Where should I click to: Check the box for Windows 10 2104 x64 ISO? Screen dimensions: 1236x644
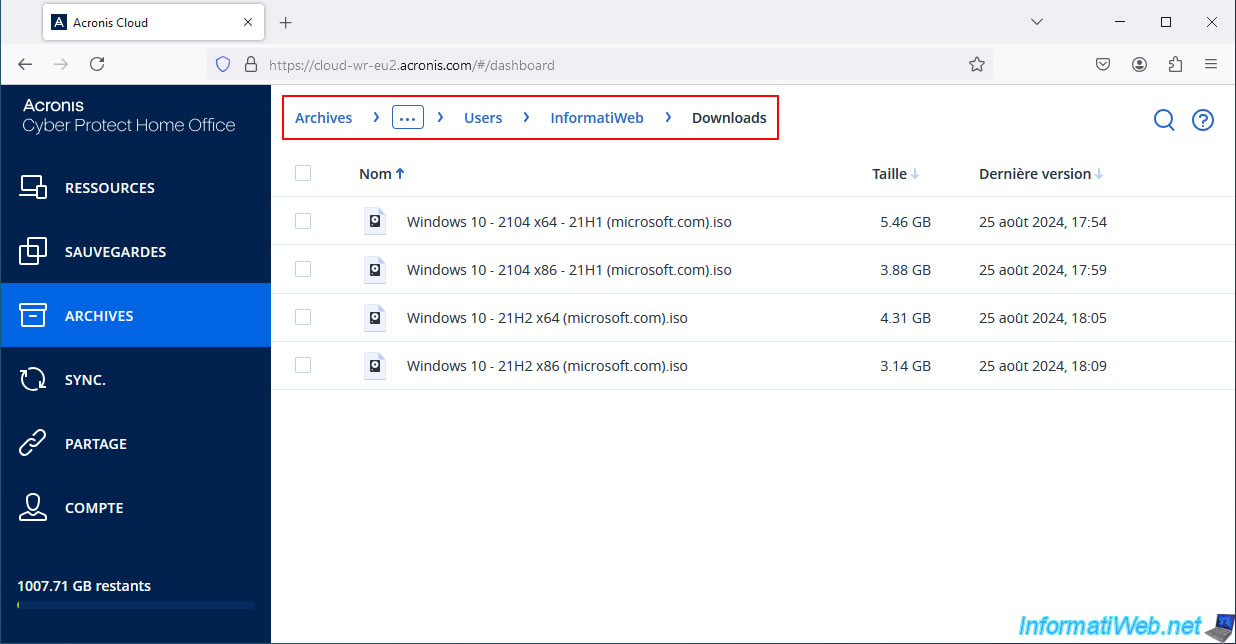[x=303, y=221]
